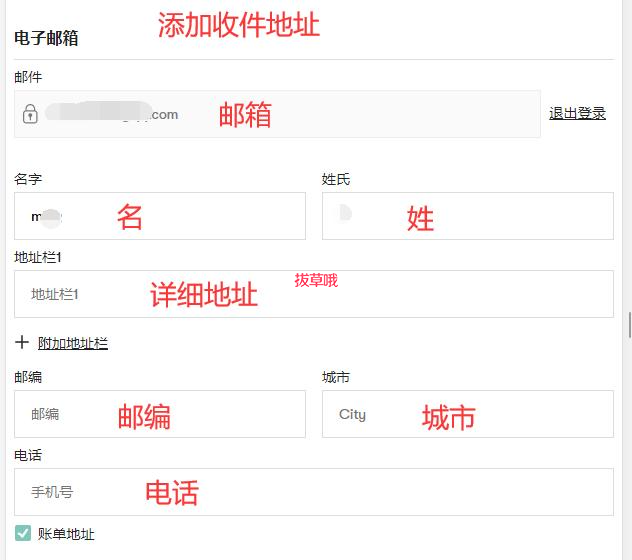
Task: Click the City input field
Action: 468,414
